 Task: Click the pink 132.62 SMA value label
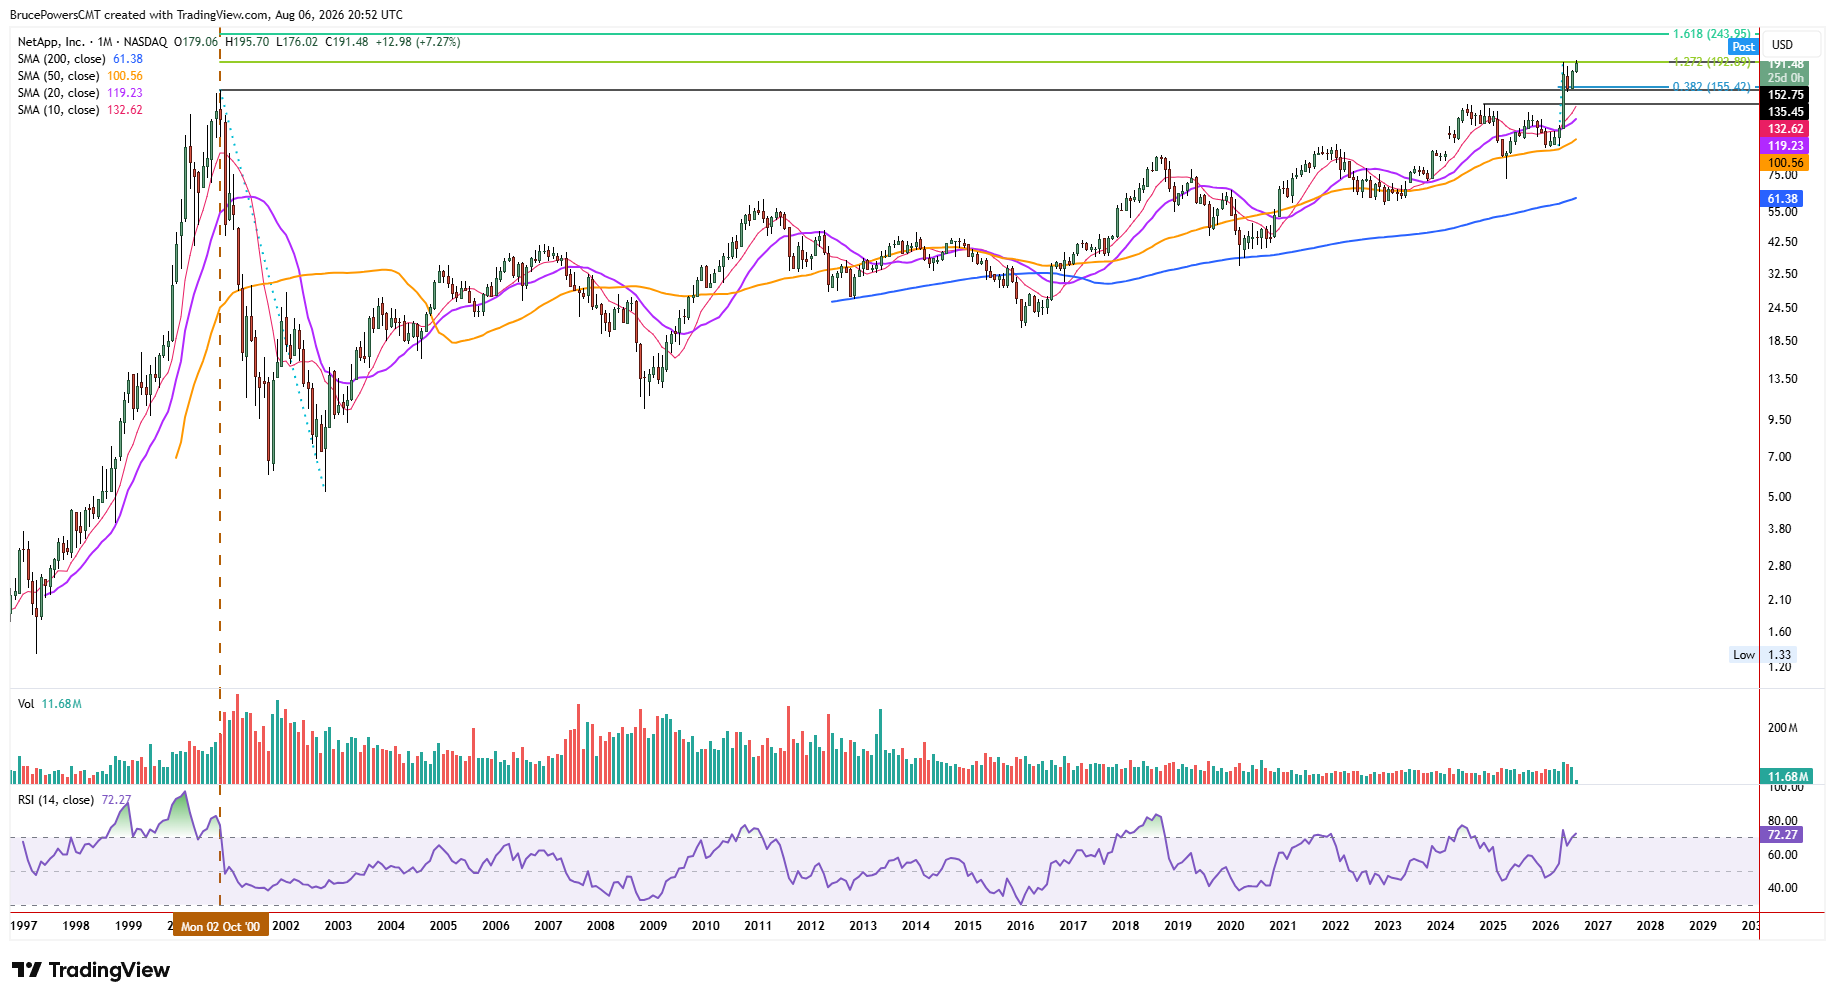pos(1785,129)
